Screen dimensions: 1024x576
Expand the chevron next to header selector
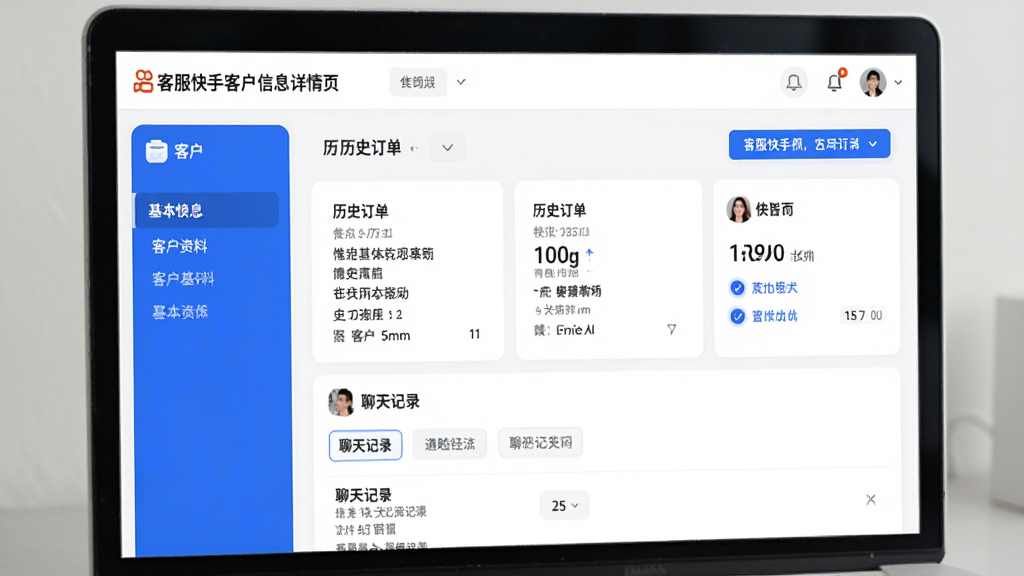point(461,82)
